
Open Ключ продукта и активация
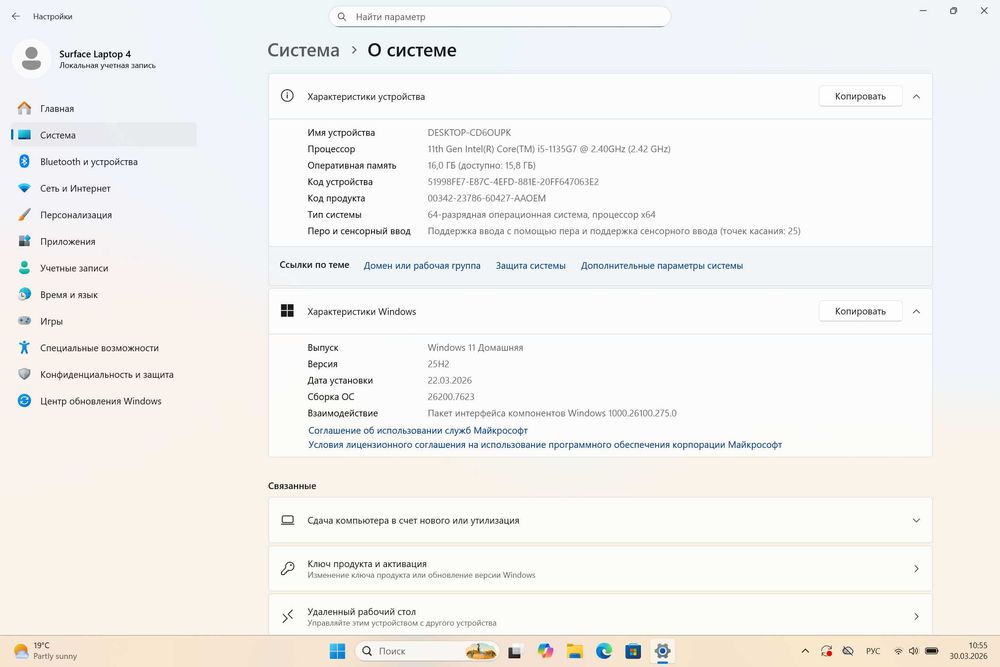tap(600, 568)
